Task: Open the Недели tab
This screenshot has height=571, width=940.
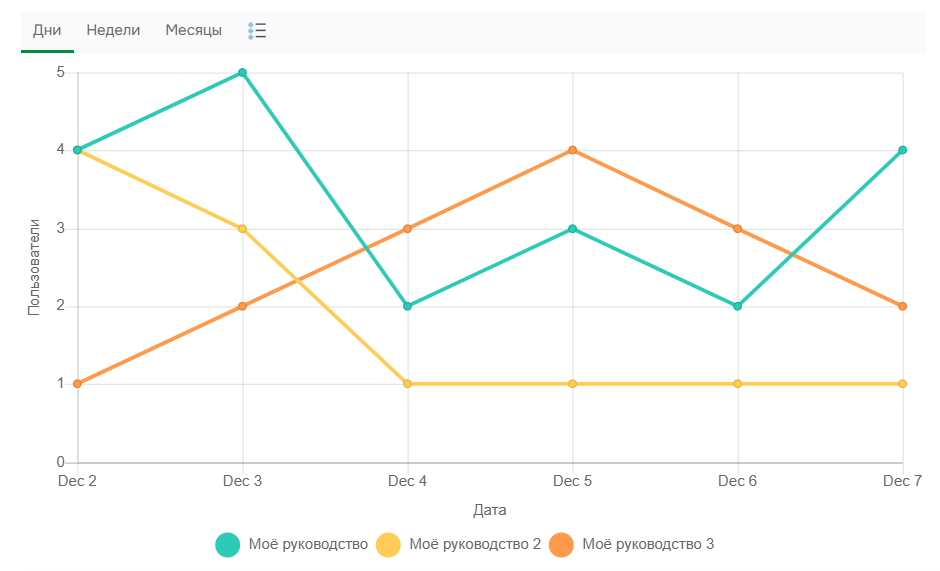Action: tap(113, 30)
